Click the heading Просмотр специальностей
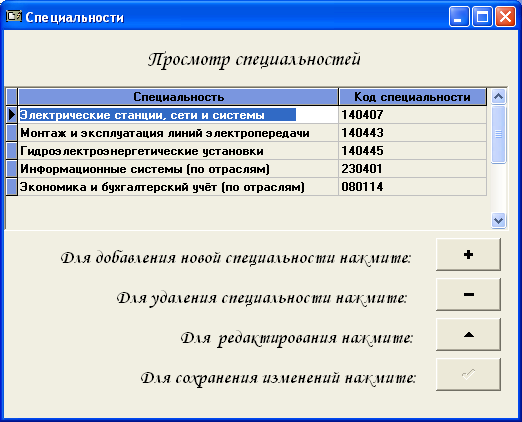Screen dimensions: 522x422 pos(254,60)
